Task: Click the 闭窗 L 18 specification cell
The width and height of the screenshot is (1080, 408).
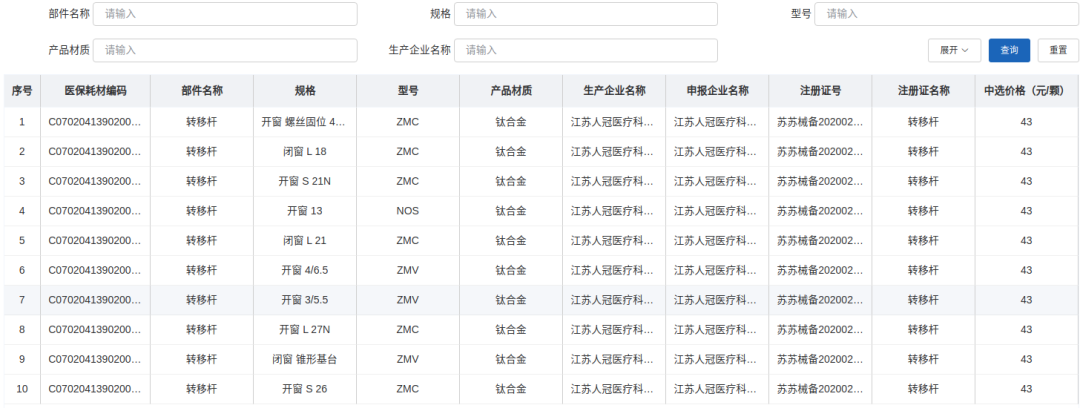Action: pyautogui.click(x=304, y=152)
